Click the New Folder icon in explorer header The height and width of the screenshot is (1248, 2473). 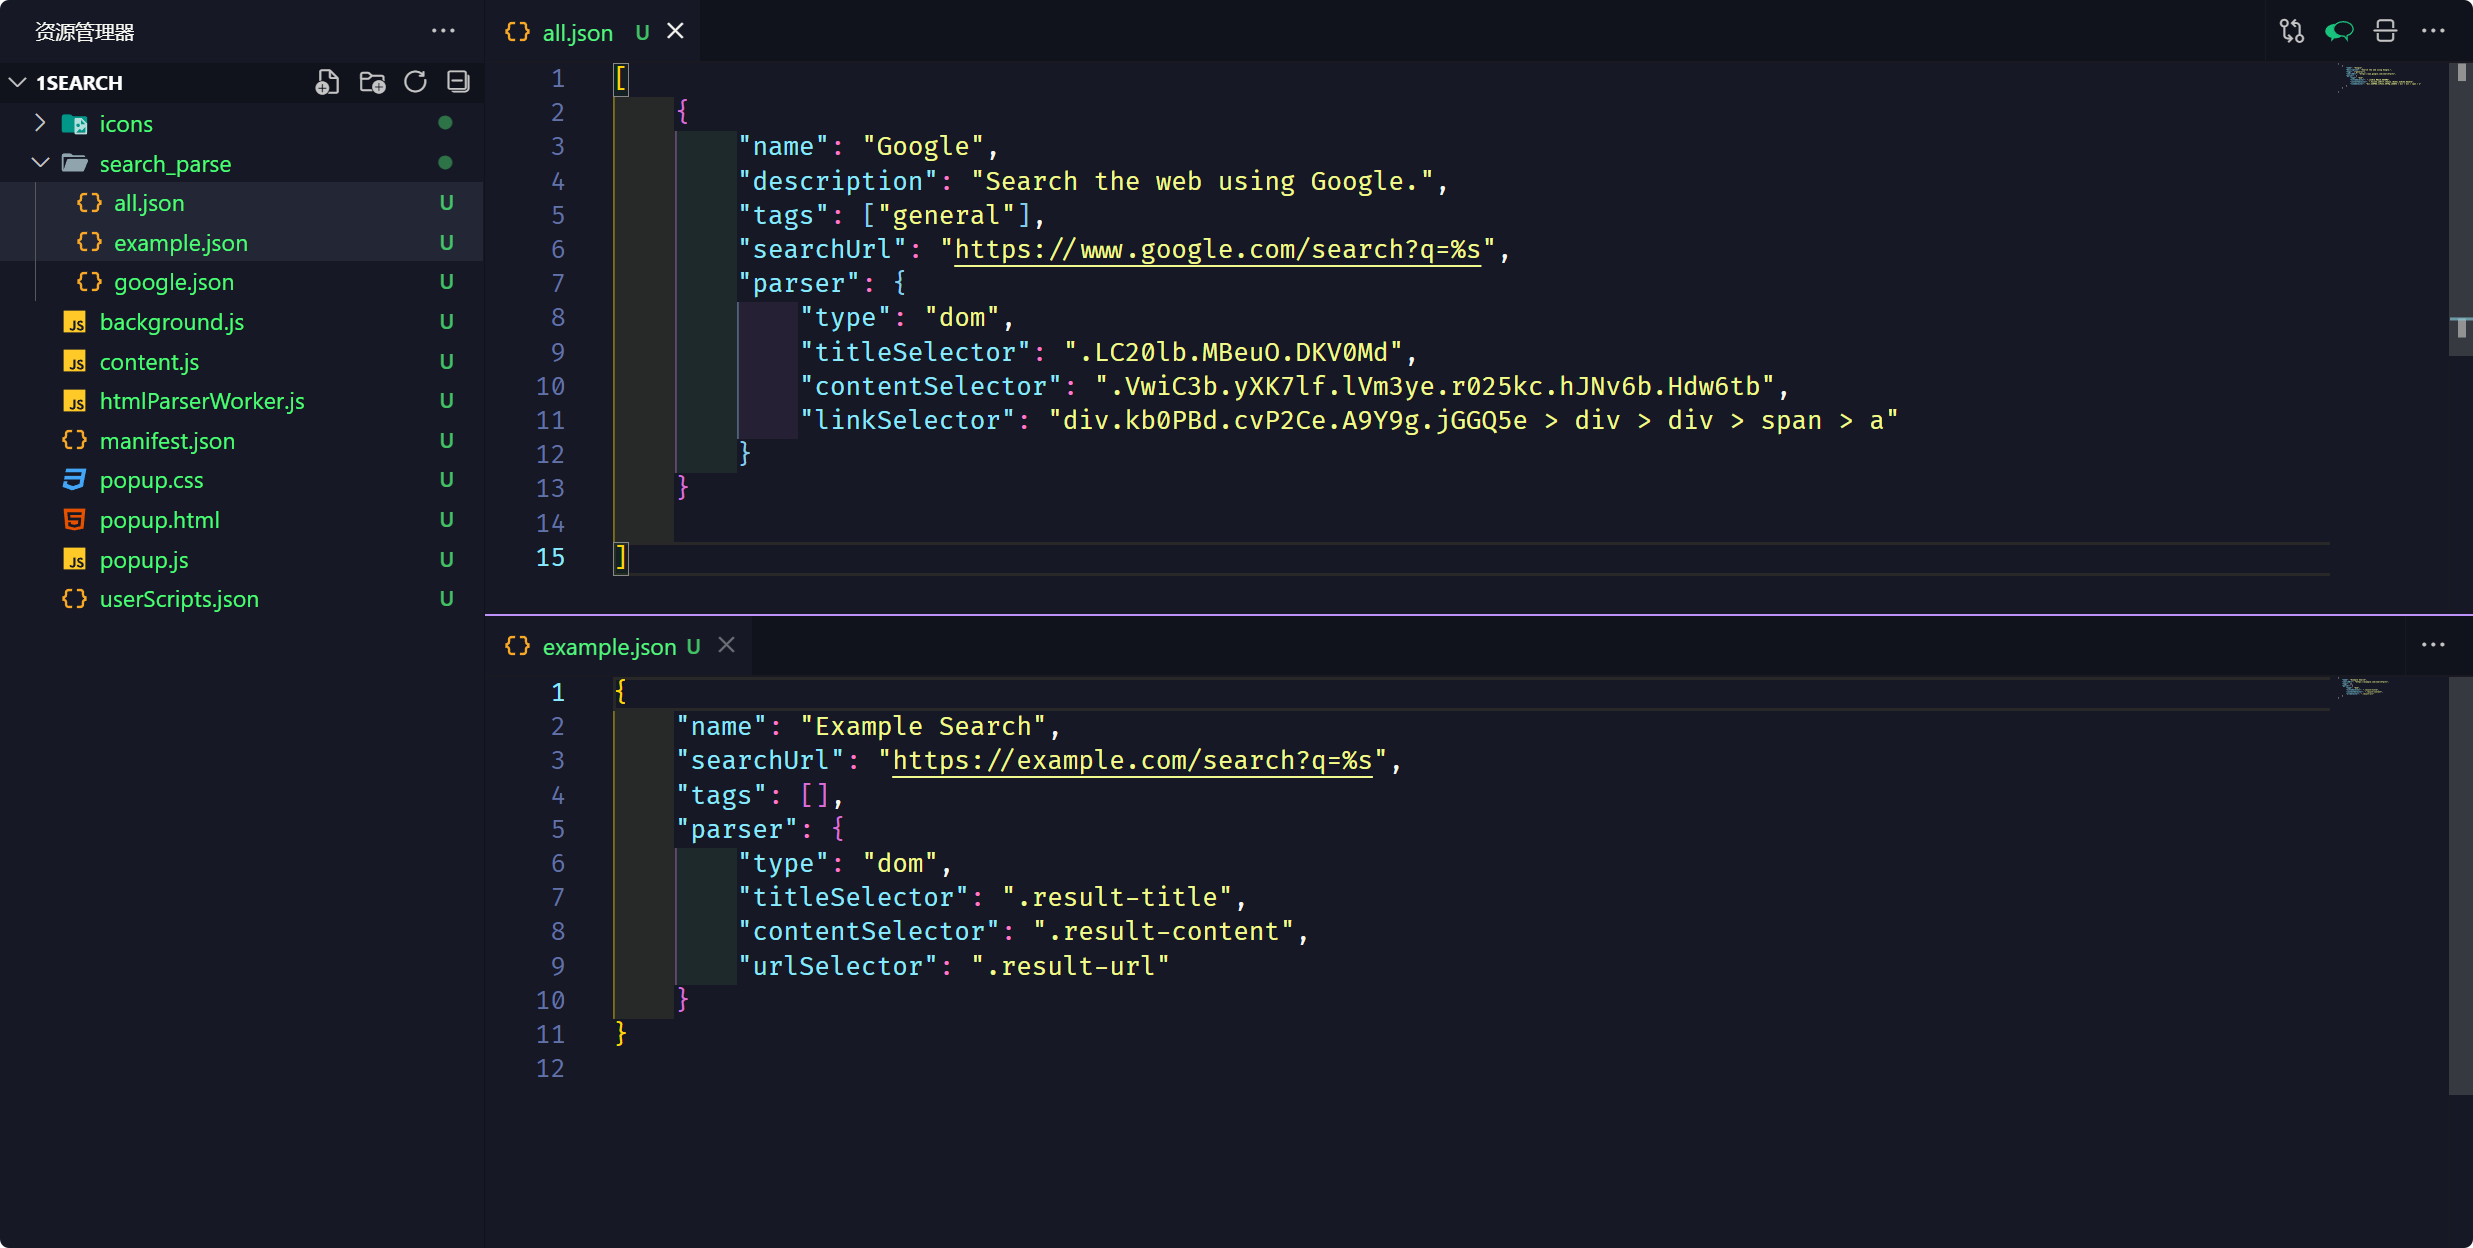pyautogui.click(x=372, y=82)
